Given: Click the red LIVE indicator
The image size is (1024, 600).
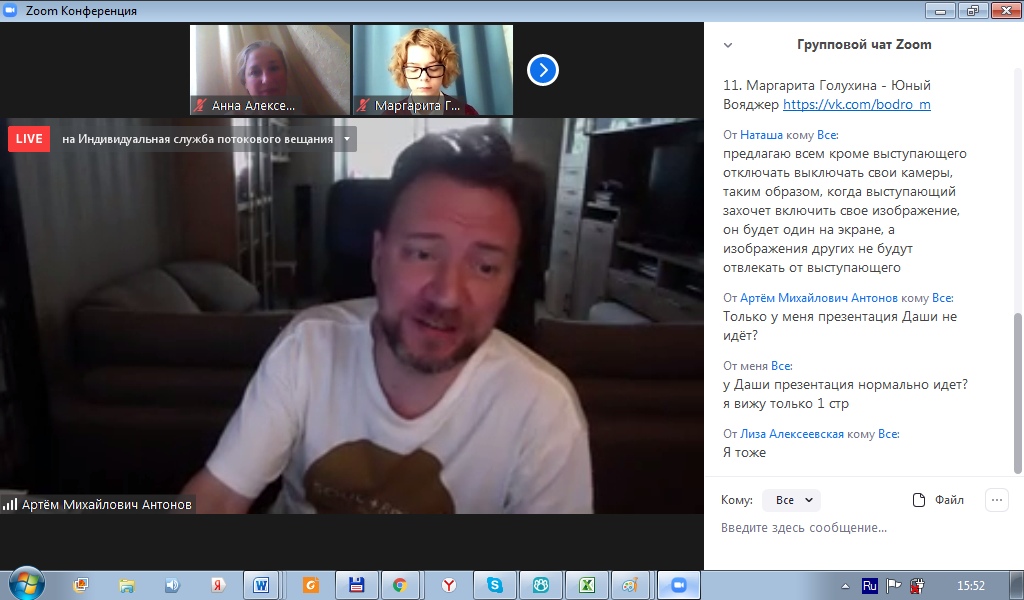Looking at the screenshot, I should click(29, 139).
